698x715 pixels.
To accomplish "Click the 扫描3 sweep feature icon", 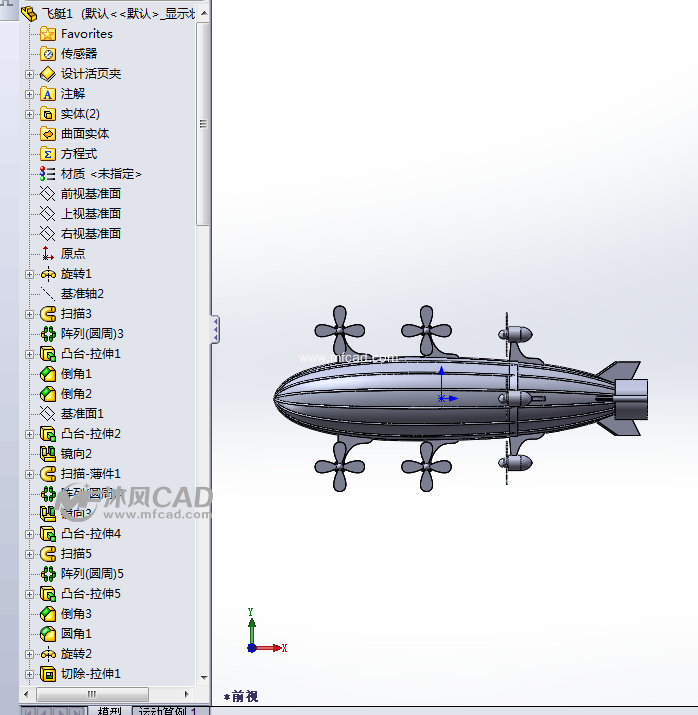I will 48,314.
